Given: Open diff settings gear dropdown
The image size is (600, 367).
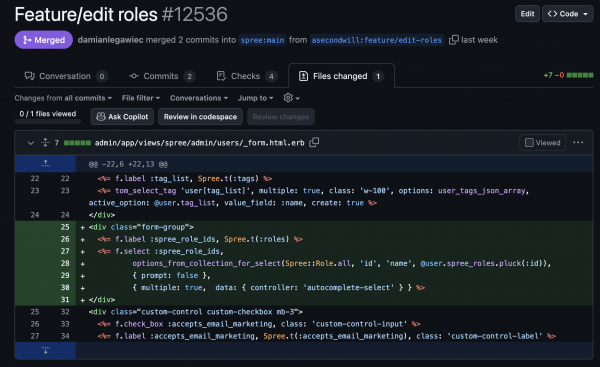Looking at the screenshot, I should click(291, 98).
